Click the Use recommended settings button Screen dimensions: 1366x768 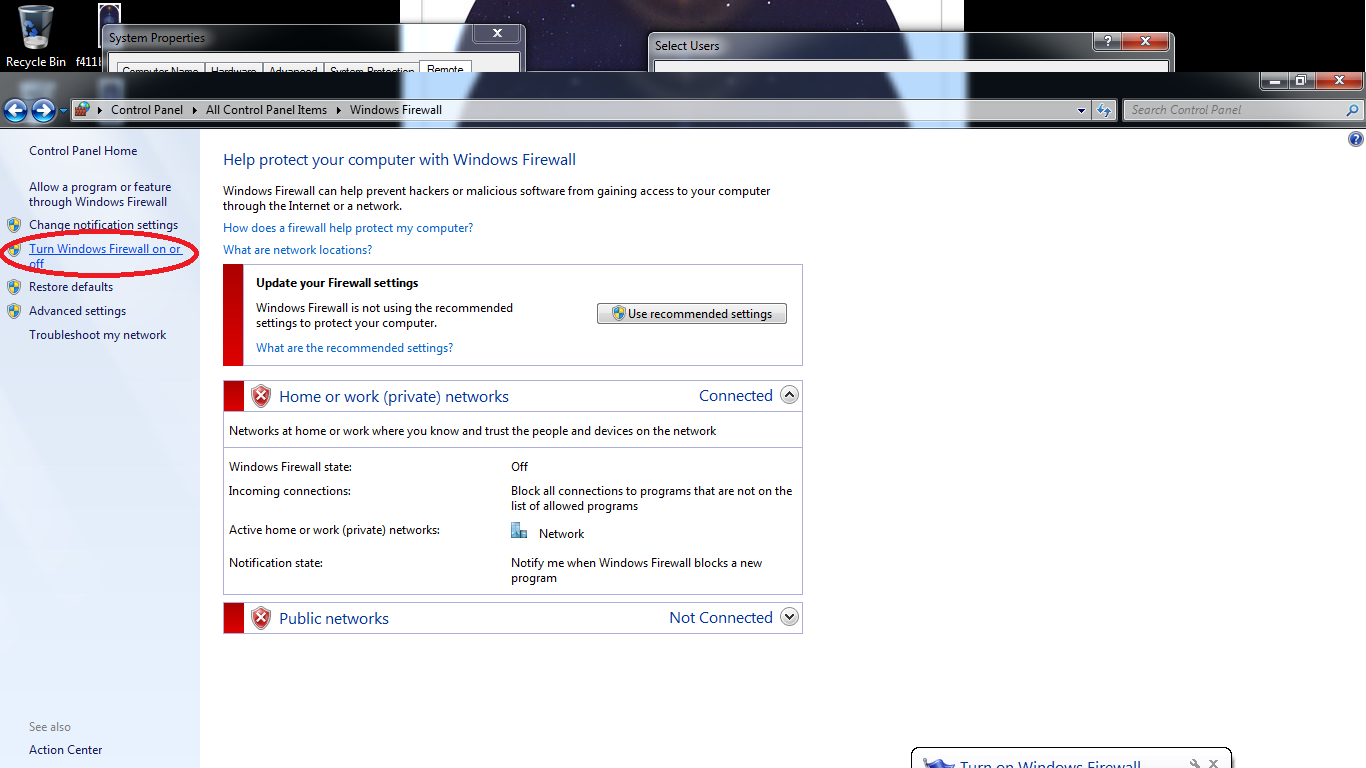coord(691,313)
